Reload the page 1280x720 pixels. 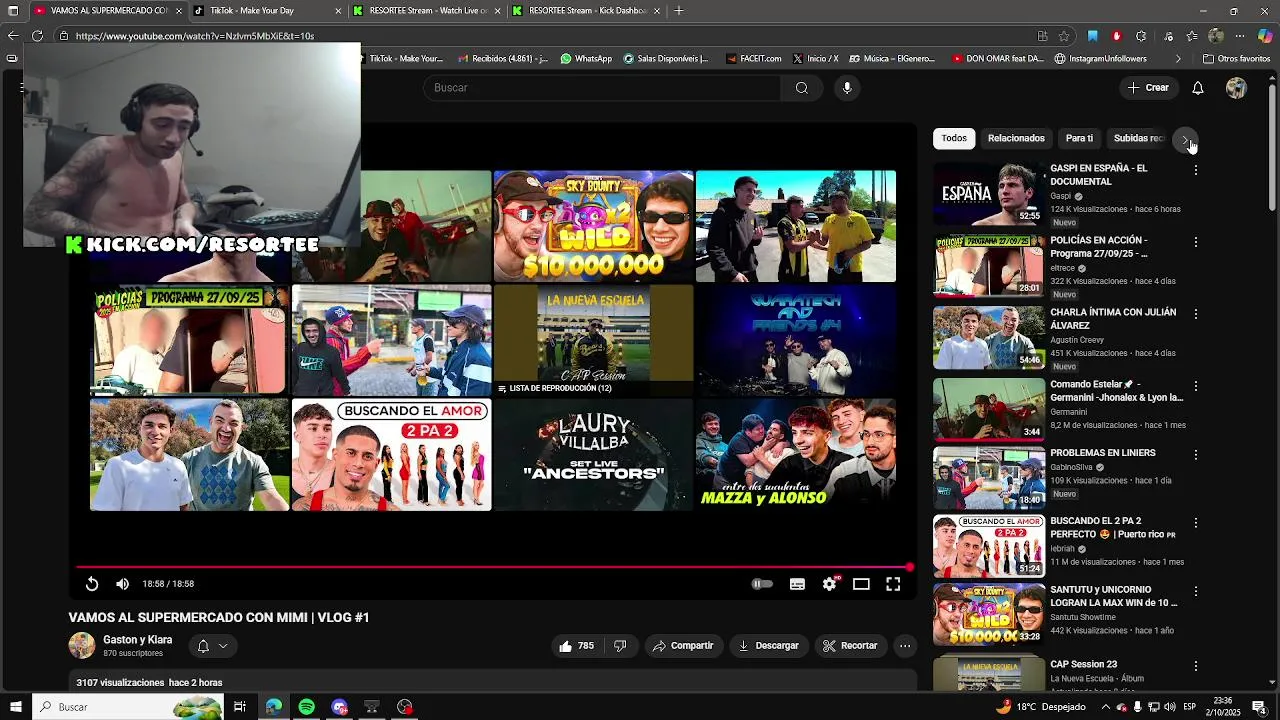(x=37, y=36)
